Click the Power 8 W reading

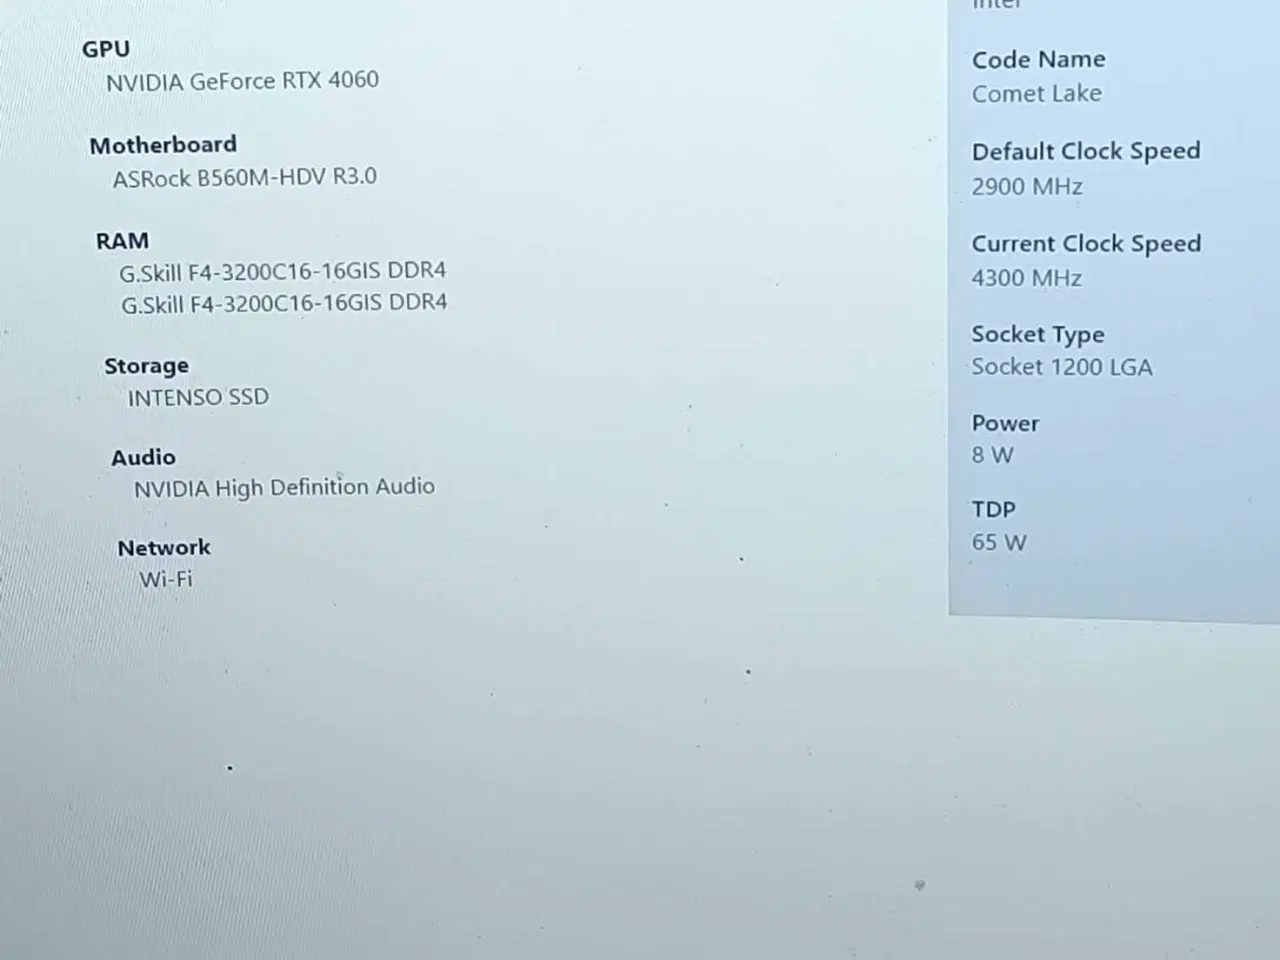coord(992,455)
